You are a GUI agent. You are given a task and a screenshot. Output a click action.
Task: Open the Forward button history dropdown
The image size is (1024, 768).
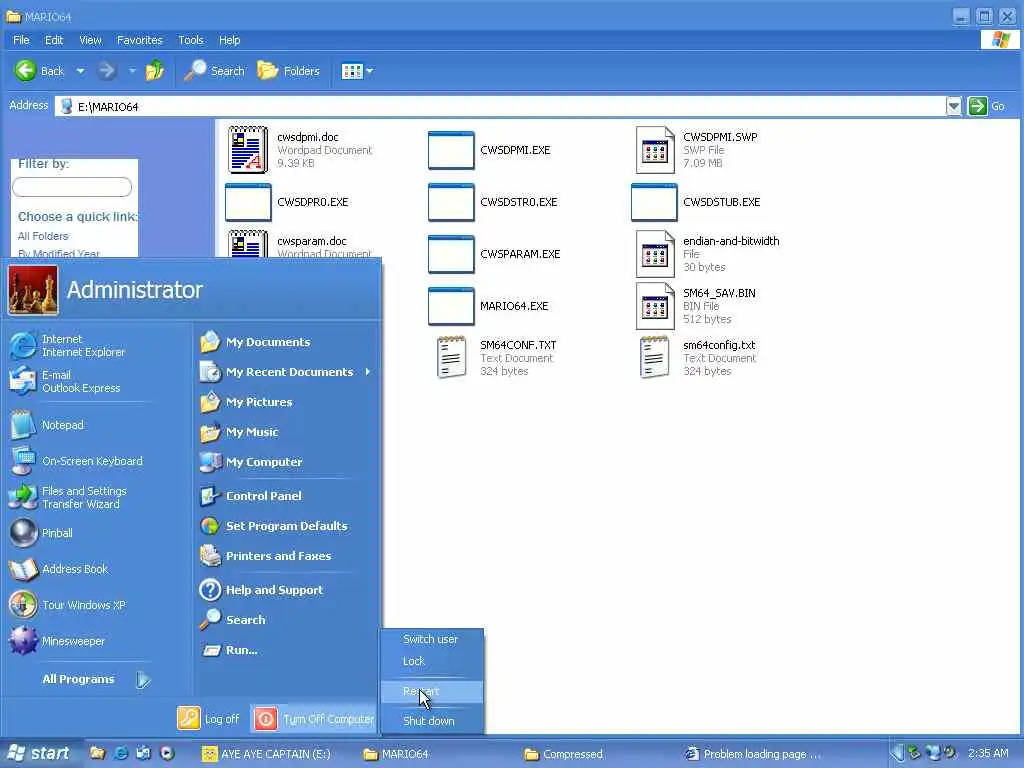(x=132, y=71)
